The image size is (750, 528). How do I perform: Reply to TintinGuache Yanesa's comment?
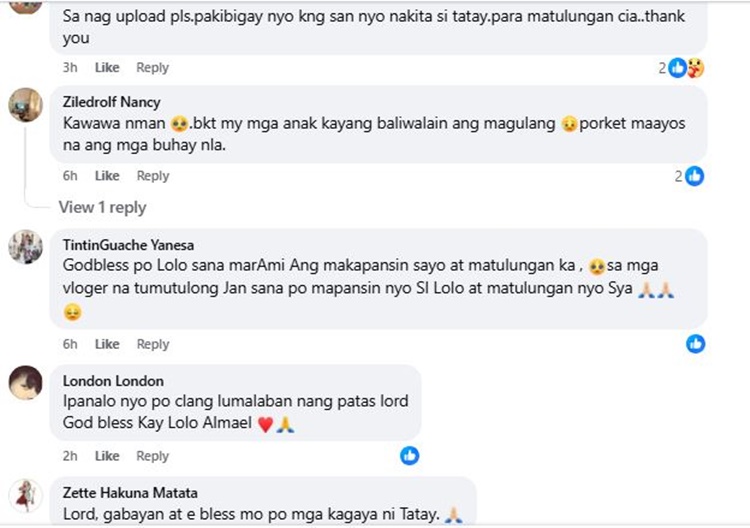point(153,344)
